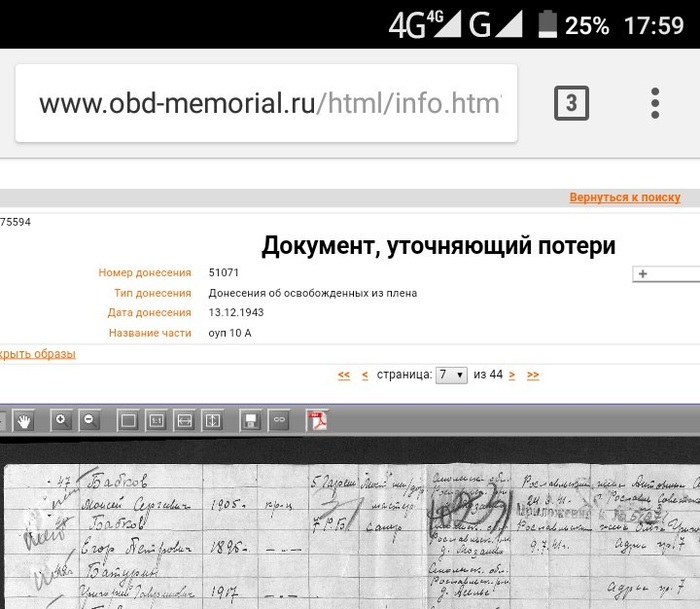Show image at 1:1 actual size
Screen dimensions: 700x609
(156, 420)
